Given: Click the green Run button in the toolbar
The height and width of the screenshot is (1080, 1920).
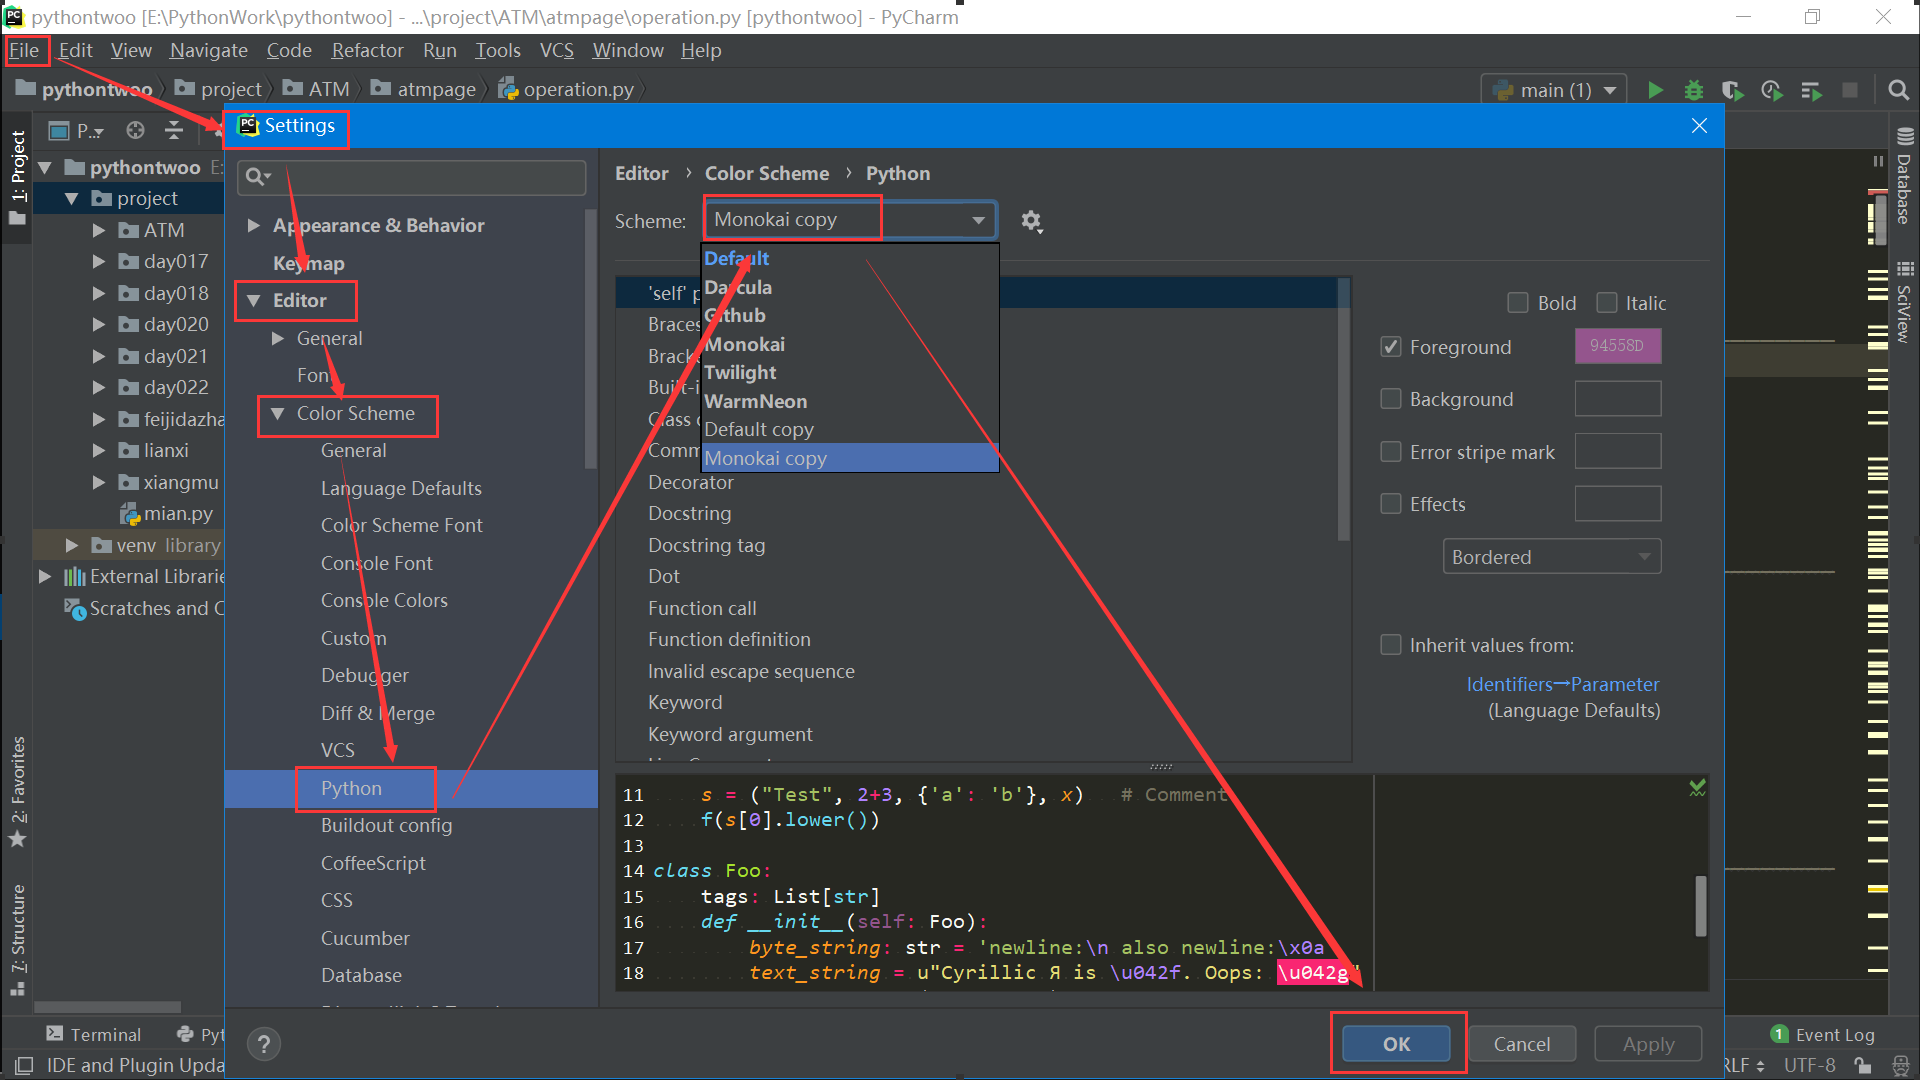Looking at the screenshot, I should click(x=1655, y=90).
